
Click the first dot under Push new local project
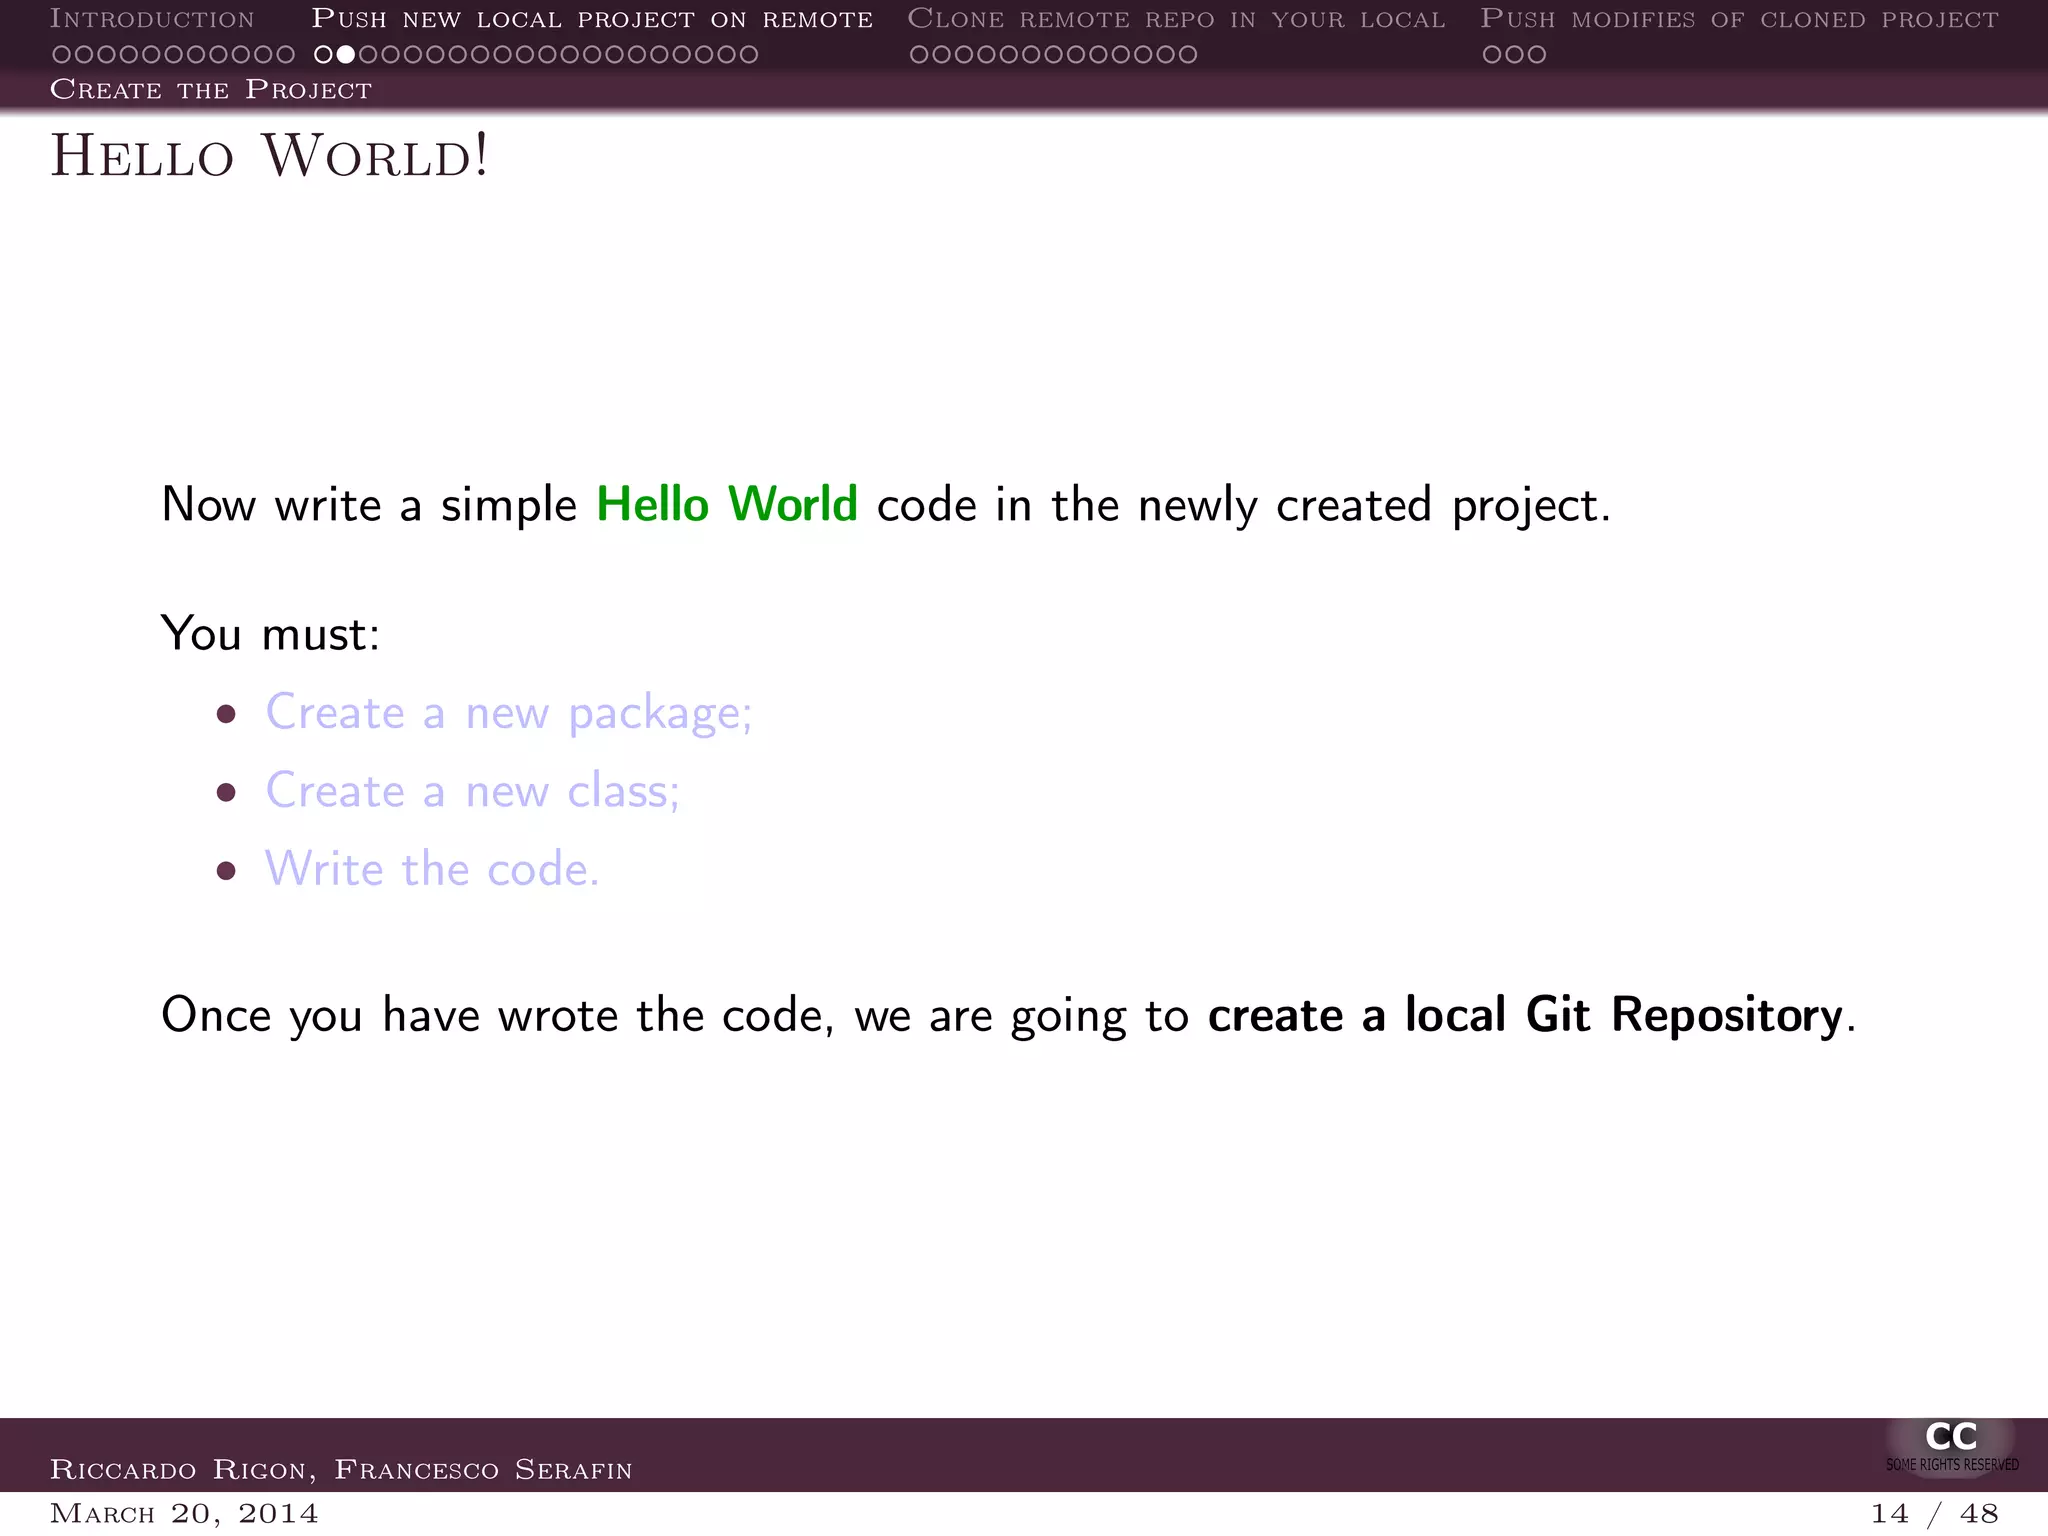[323, 55]
